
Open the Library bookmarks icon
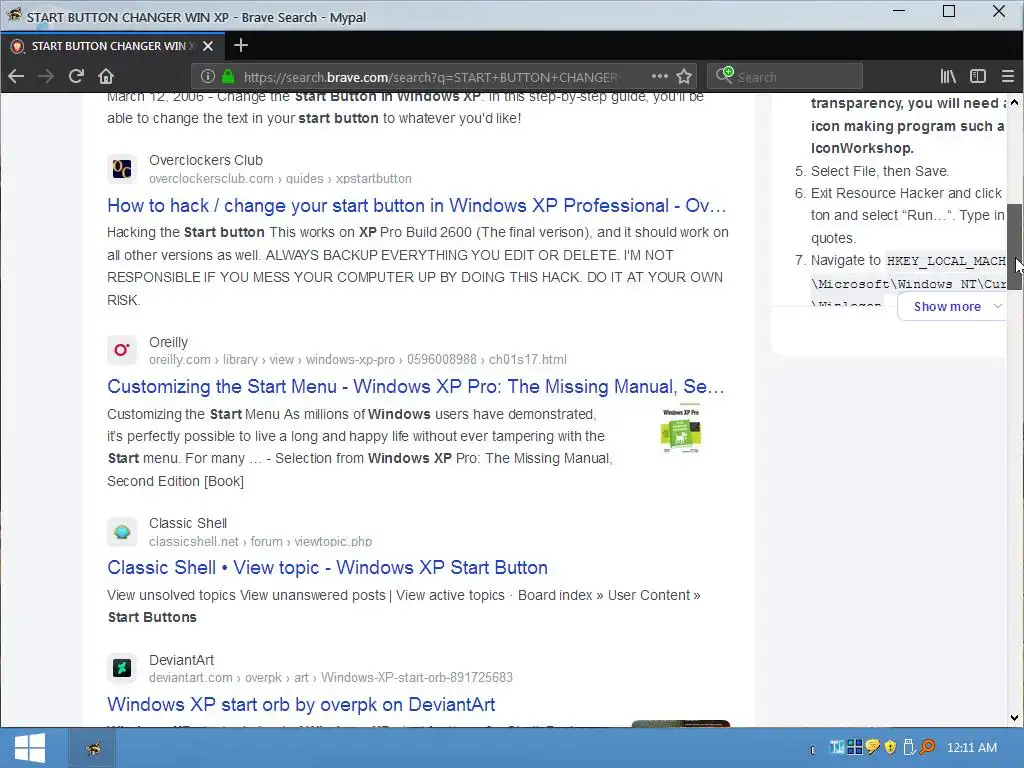(x=948, y=76)
